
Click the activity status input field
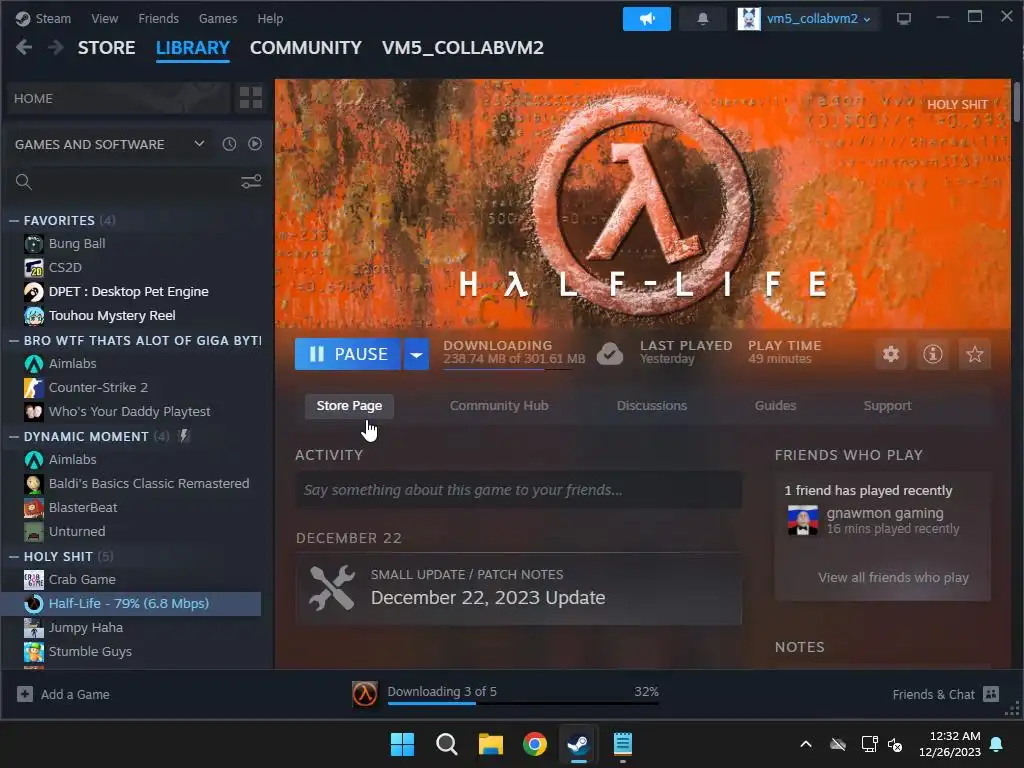click(519, 490)
